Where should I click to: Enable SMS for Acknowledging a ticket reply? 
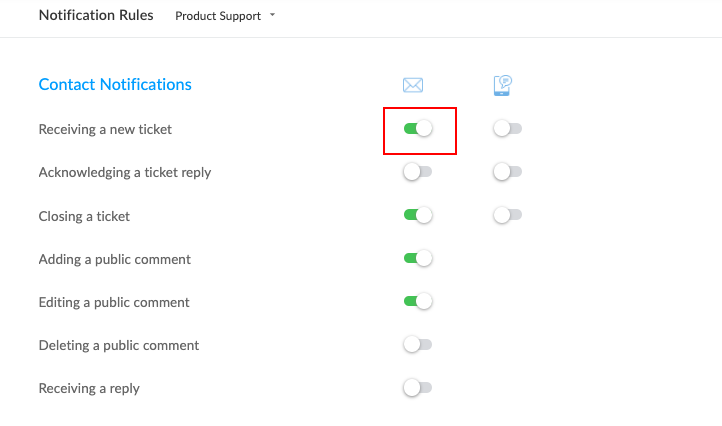[507, 172]
